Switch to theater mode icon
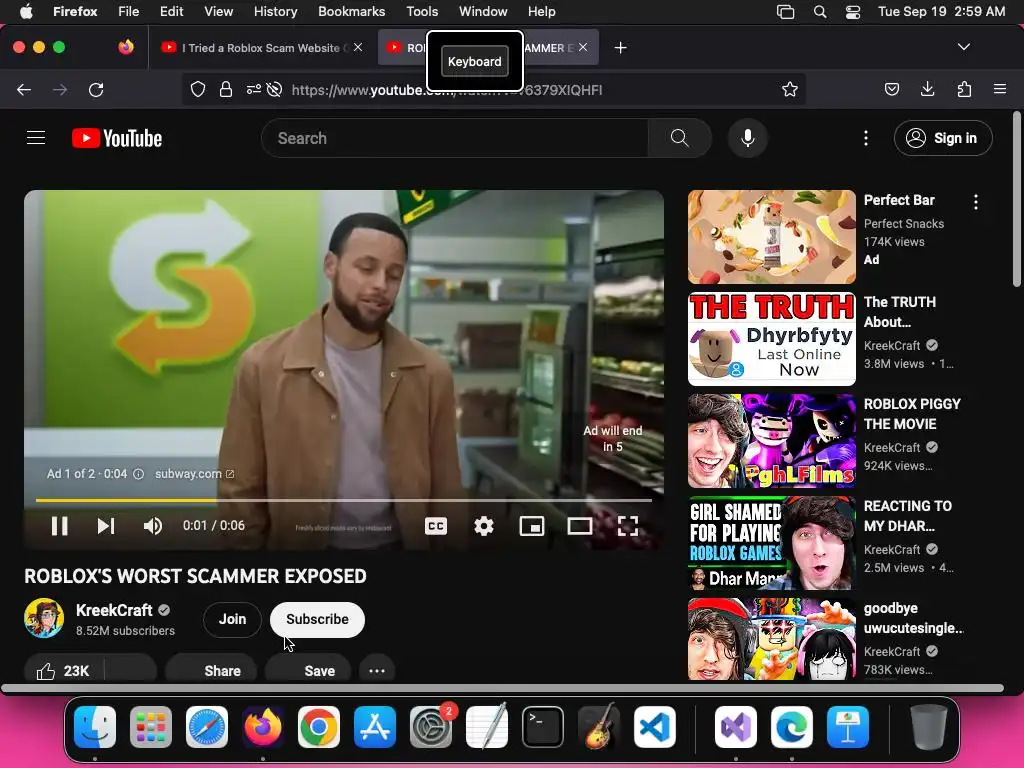Screen dimensions: 1024x768 coord(579,526)
